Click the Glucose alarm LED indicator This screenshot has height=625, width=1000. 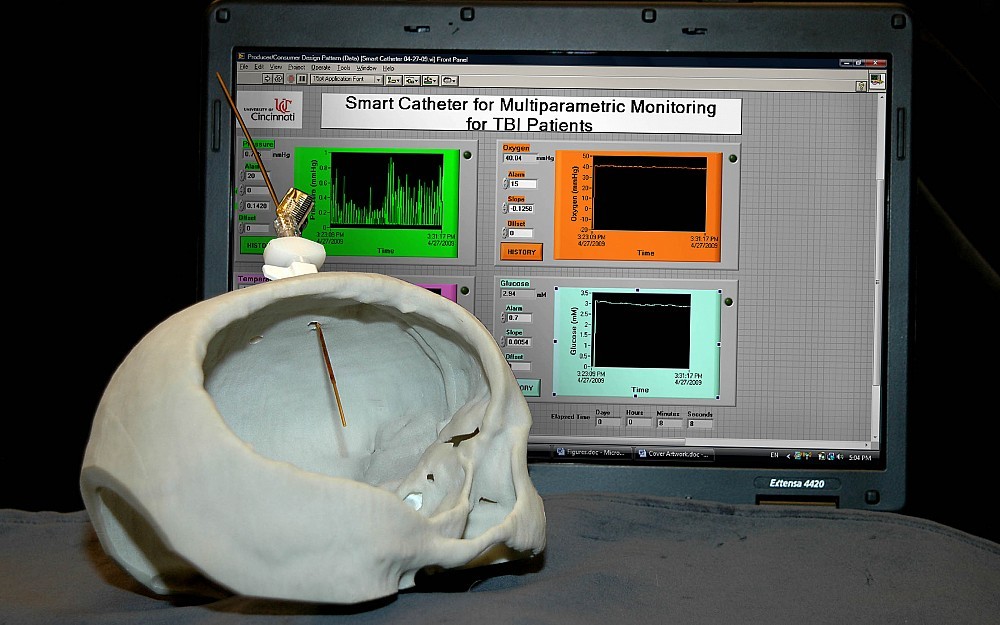[728, 302]
